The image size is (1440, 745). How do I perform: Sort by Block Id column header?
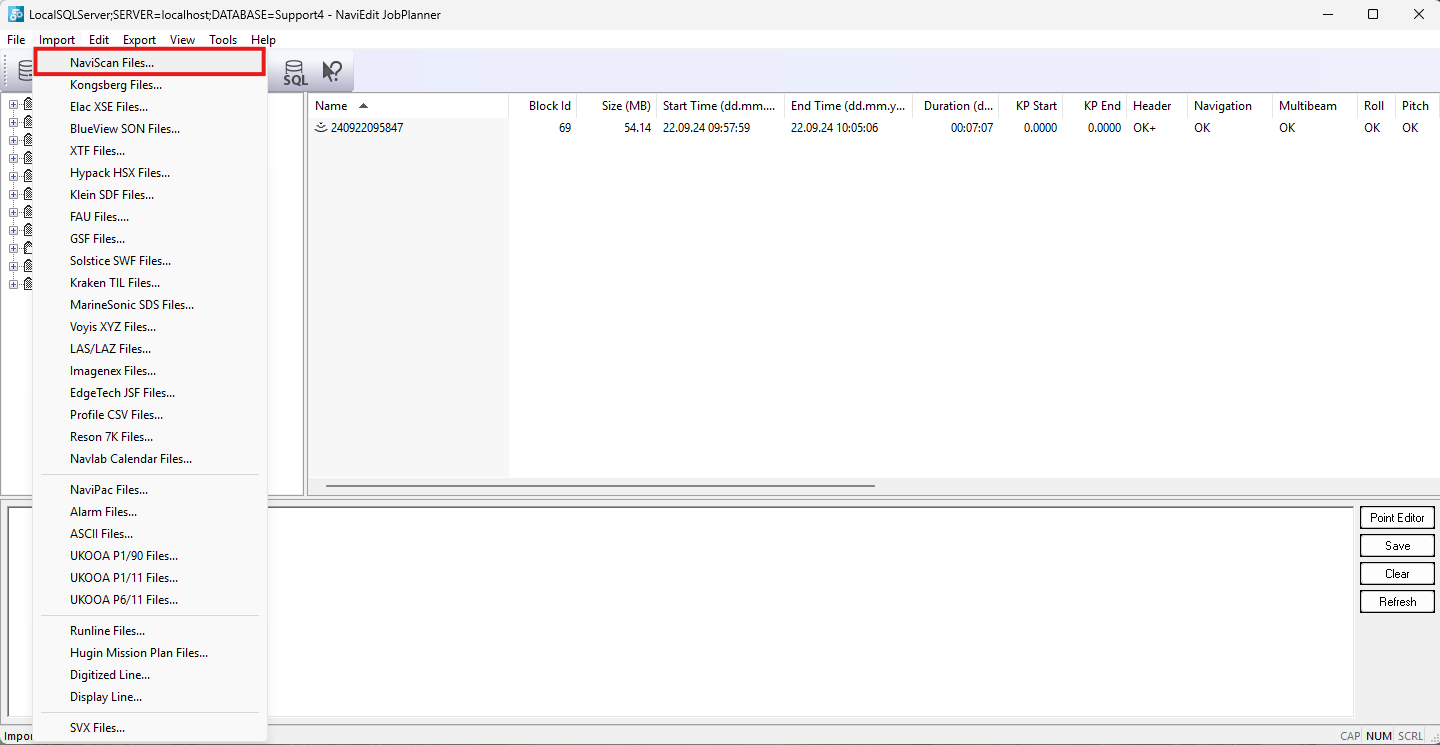coord(543,106)
